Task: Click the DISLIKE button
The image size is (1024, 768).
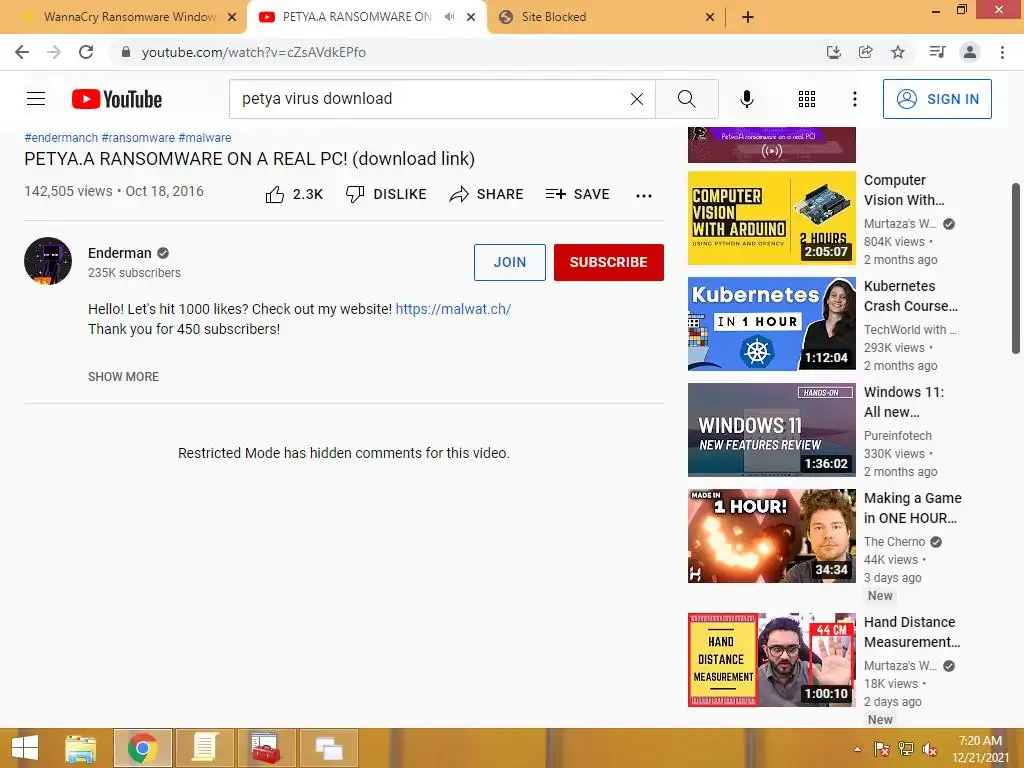Action: (386, 194)
